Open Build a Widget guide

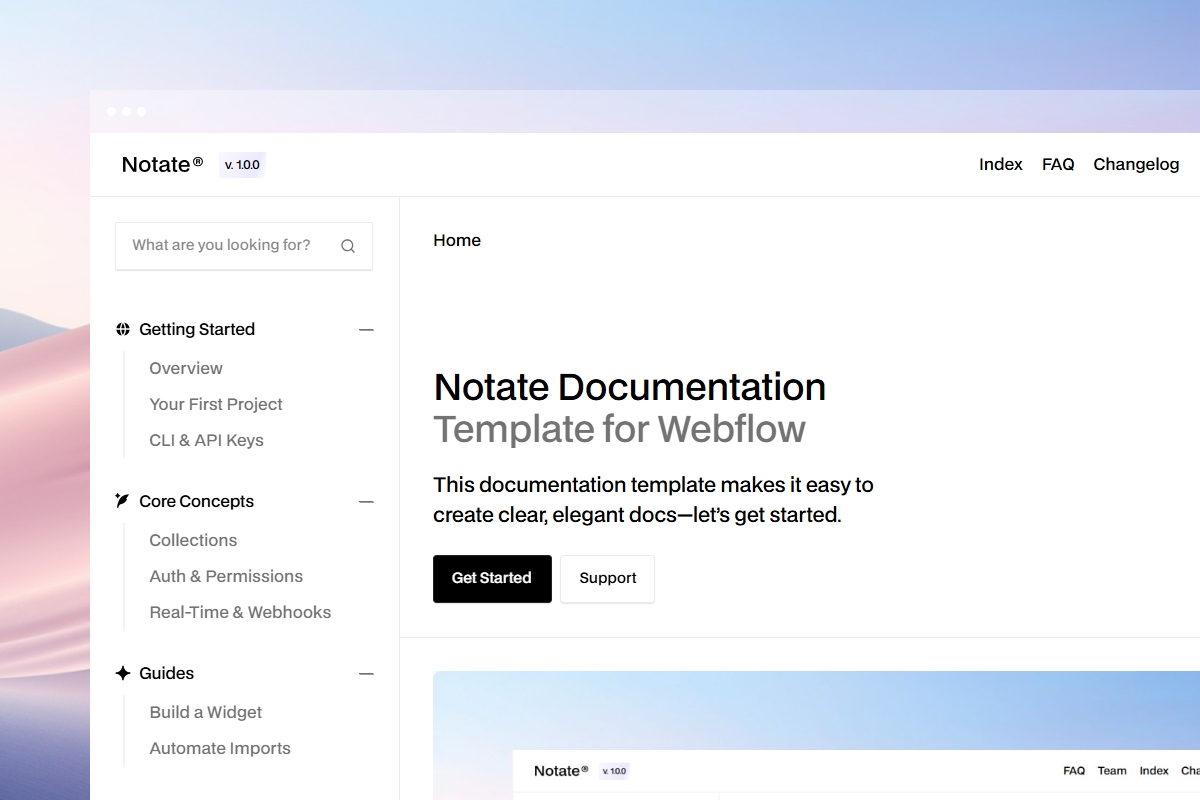(x=205, y=712)
